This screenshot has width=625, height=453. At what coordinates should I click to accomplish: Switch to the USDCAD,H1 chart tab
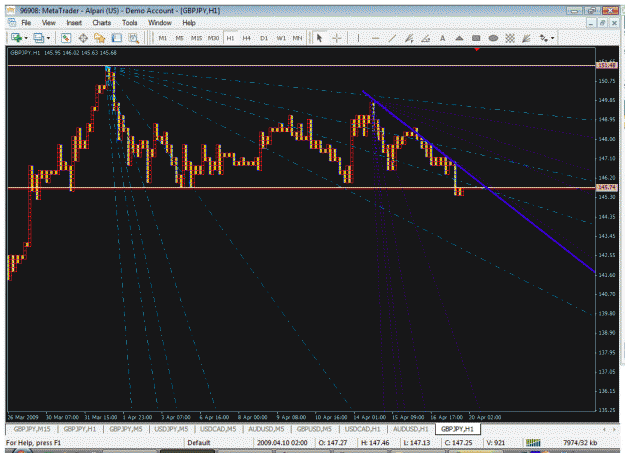[362, 429]
